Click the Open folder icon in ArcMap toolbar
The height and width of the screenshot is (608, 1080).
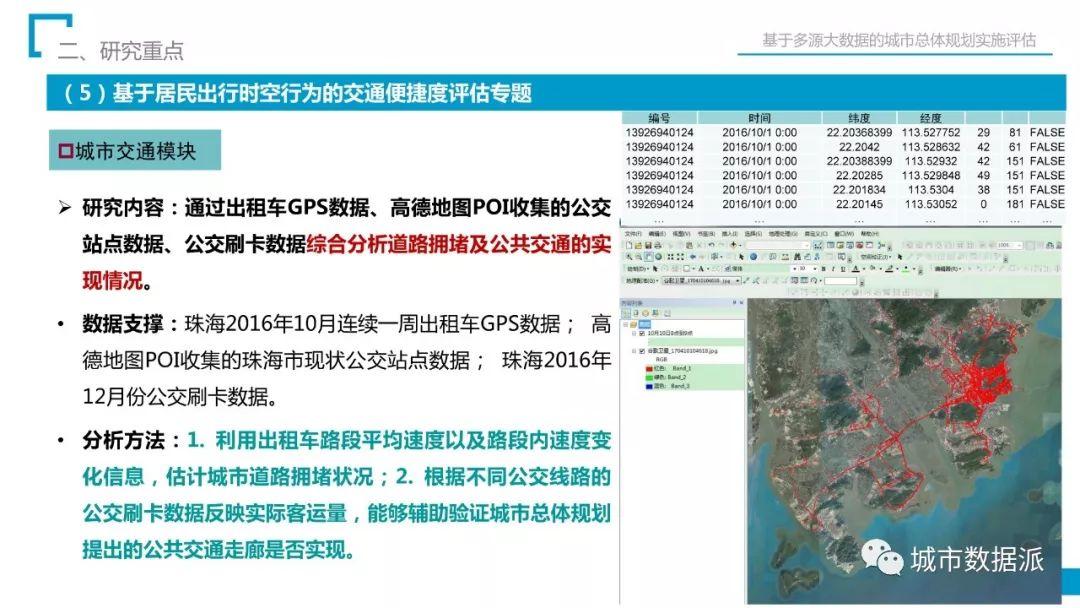pyautogui.click(x=638, y=246)
